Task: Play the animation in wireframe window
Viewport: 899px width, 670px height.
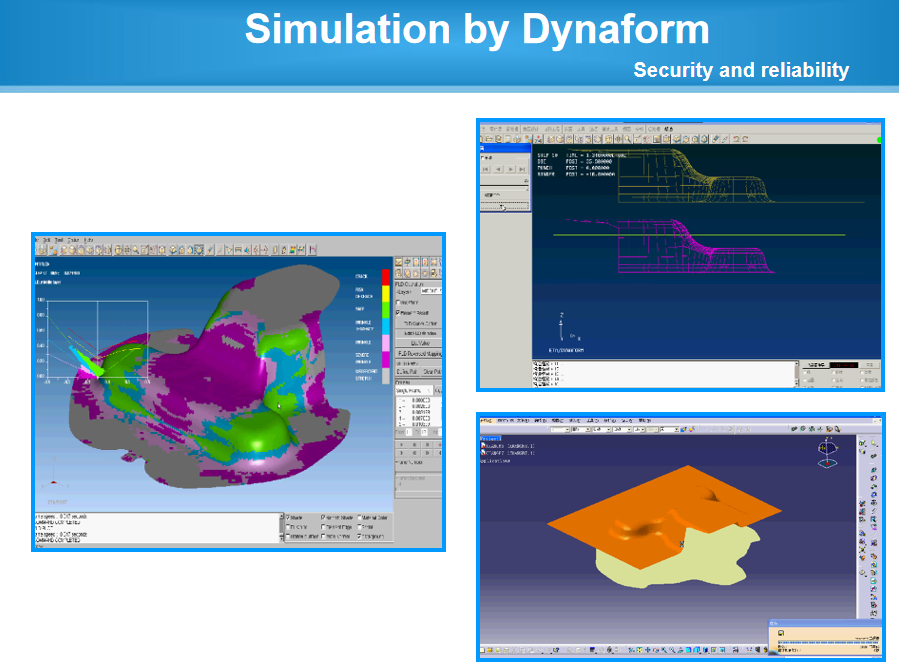Action: point(510,170)
